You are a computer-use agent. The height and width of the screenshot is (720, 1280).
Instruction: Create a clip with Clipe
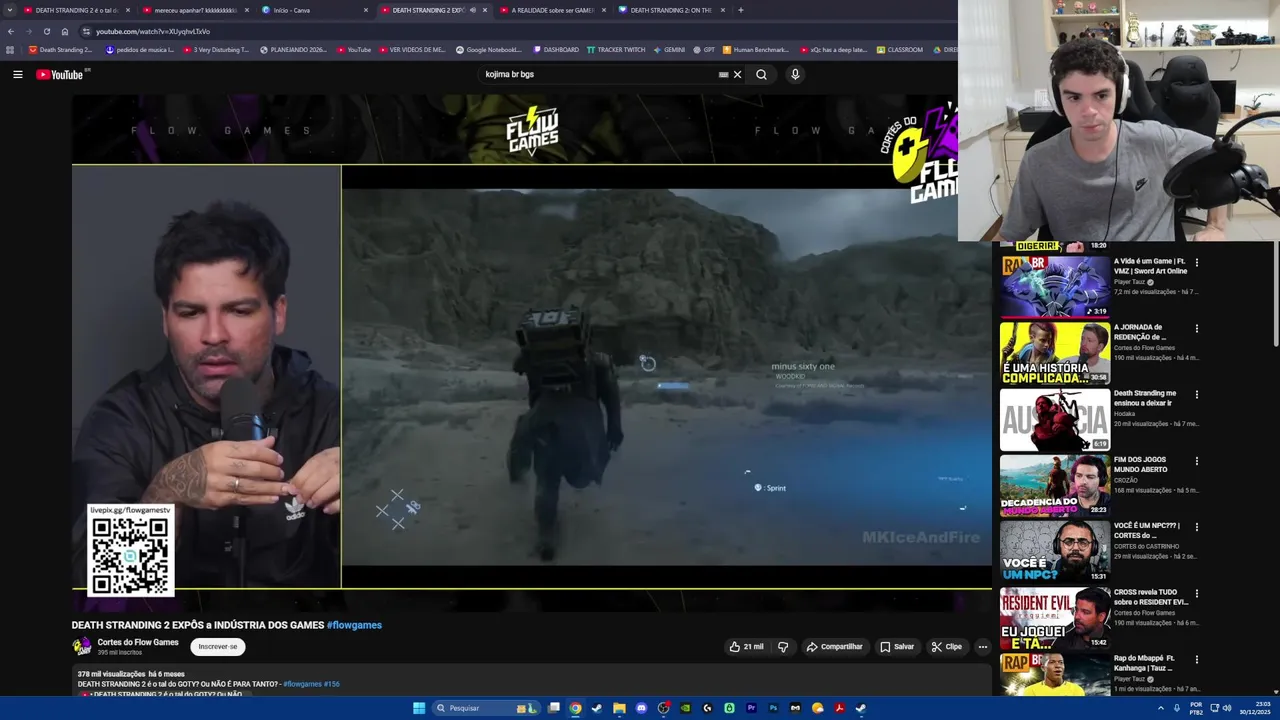pyautogui.click(x=946, y=647)
